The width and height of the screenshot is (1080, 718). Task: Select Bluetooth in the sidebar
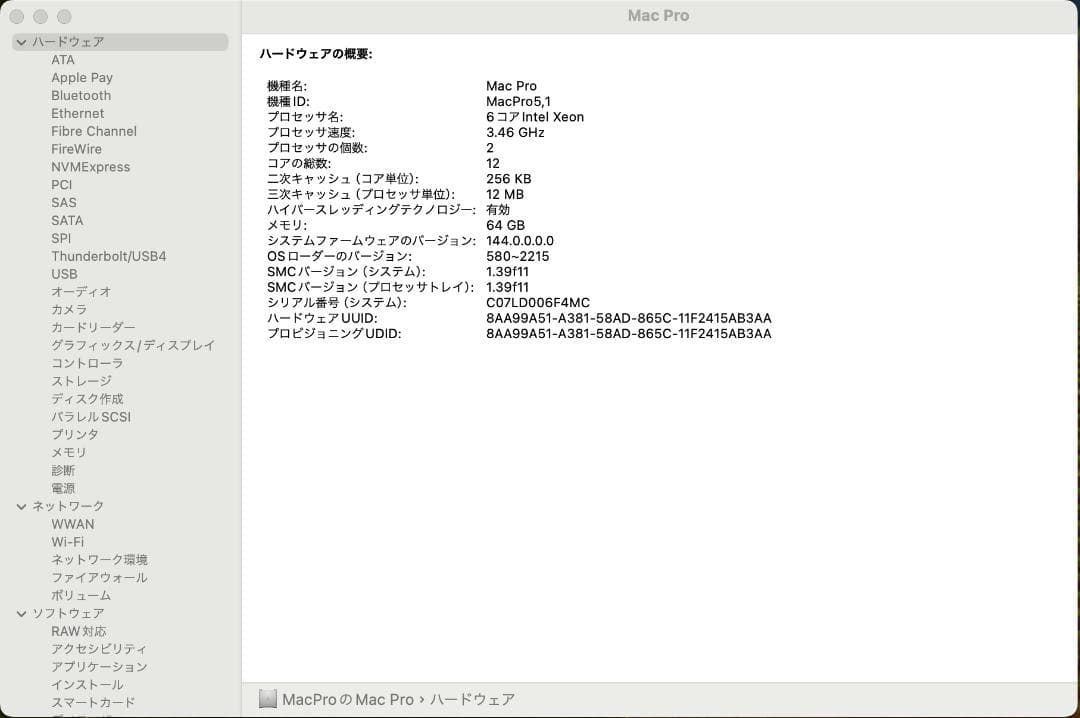(81, 96)
